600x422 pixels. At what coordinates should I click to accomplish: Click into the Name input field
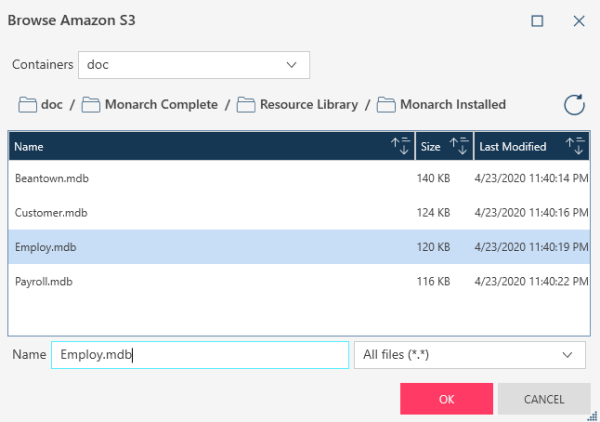point(200,355)
